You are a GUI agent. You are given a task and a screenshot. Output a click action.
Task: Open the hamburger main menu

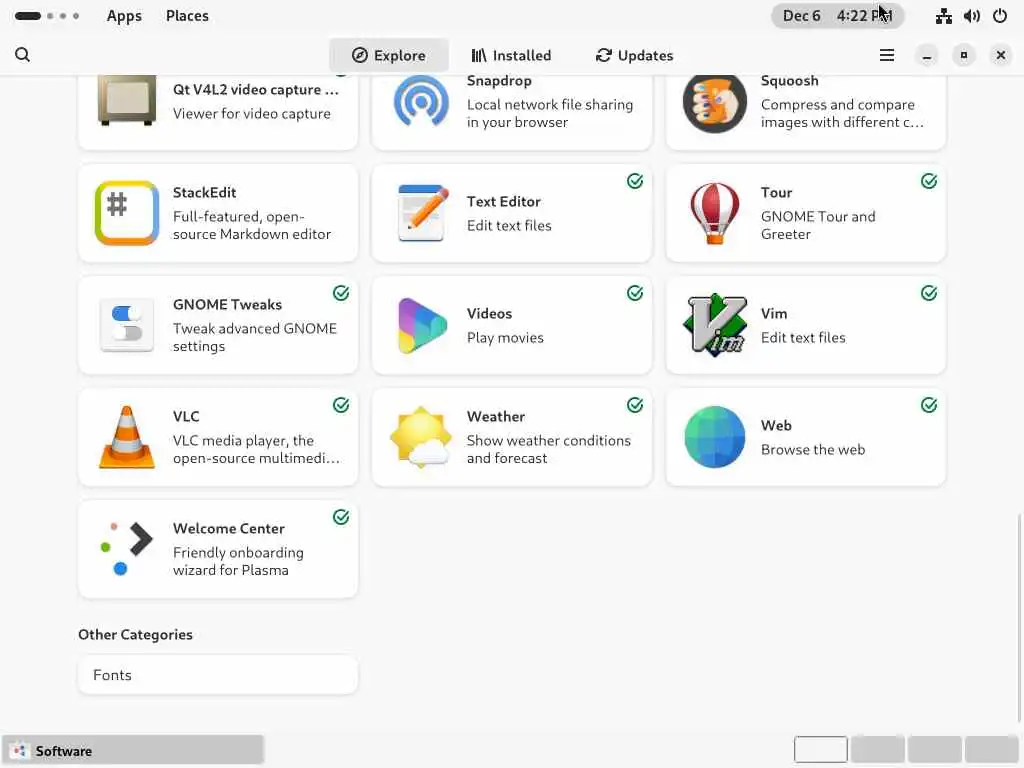[886, 56]
